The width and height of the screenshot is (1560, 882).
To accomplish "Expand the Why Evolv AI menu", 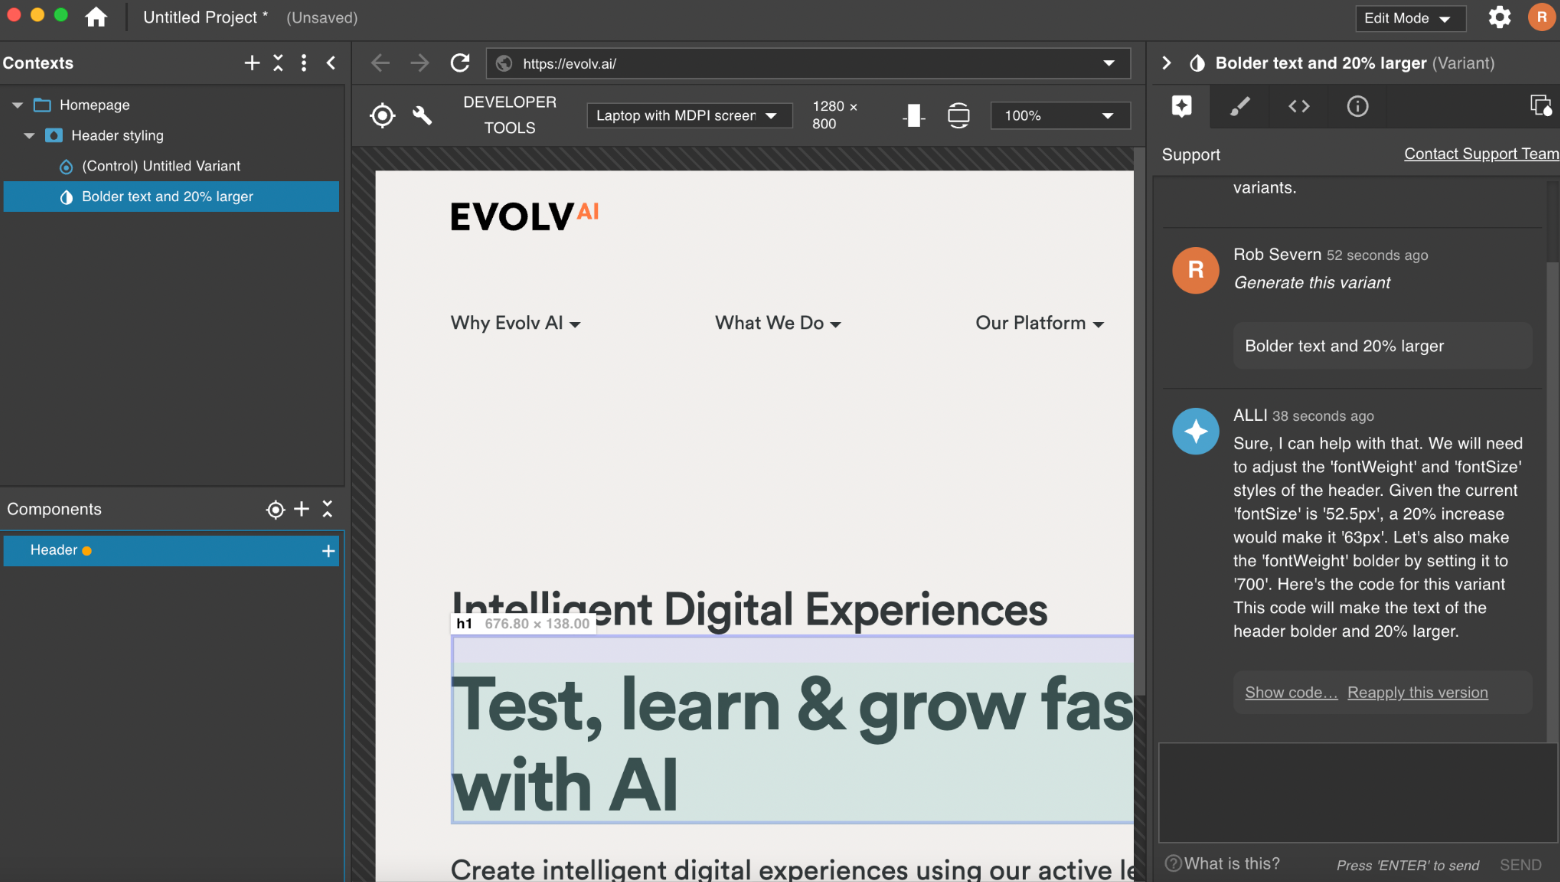I will click(516, 323).
